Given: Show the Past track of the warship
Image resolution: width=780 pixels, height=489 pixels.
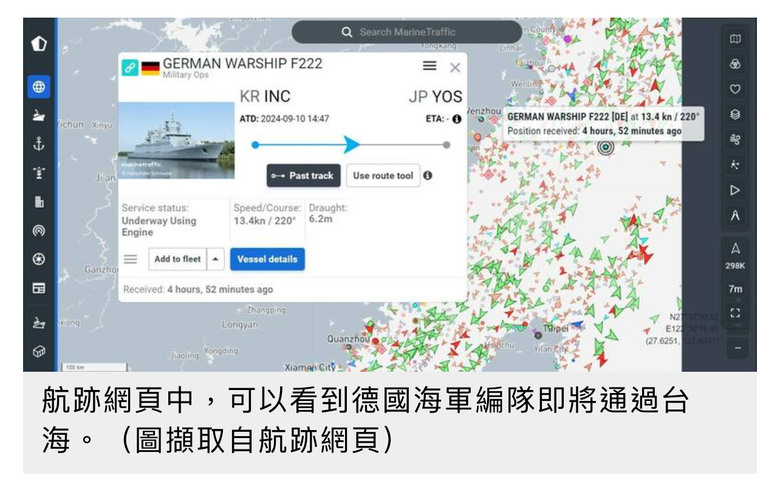Looking at the screenshot, I should [303, 176].
